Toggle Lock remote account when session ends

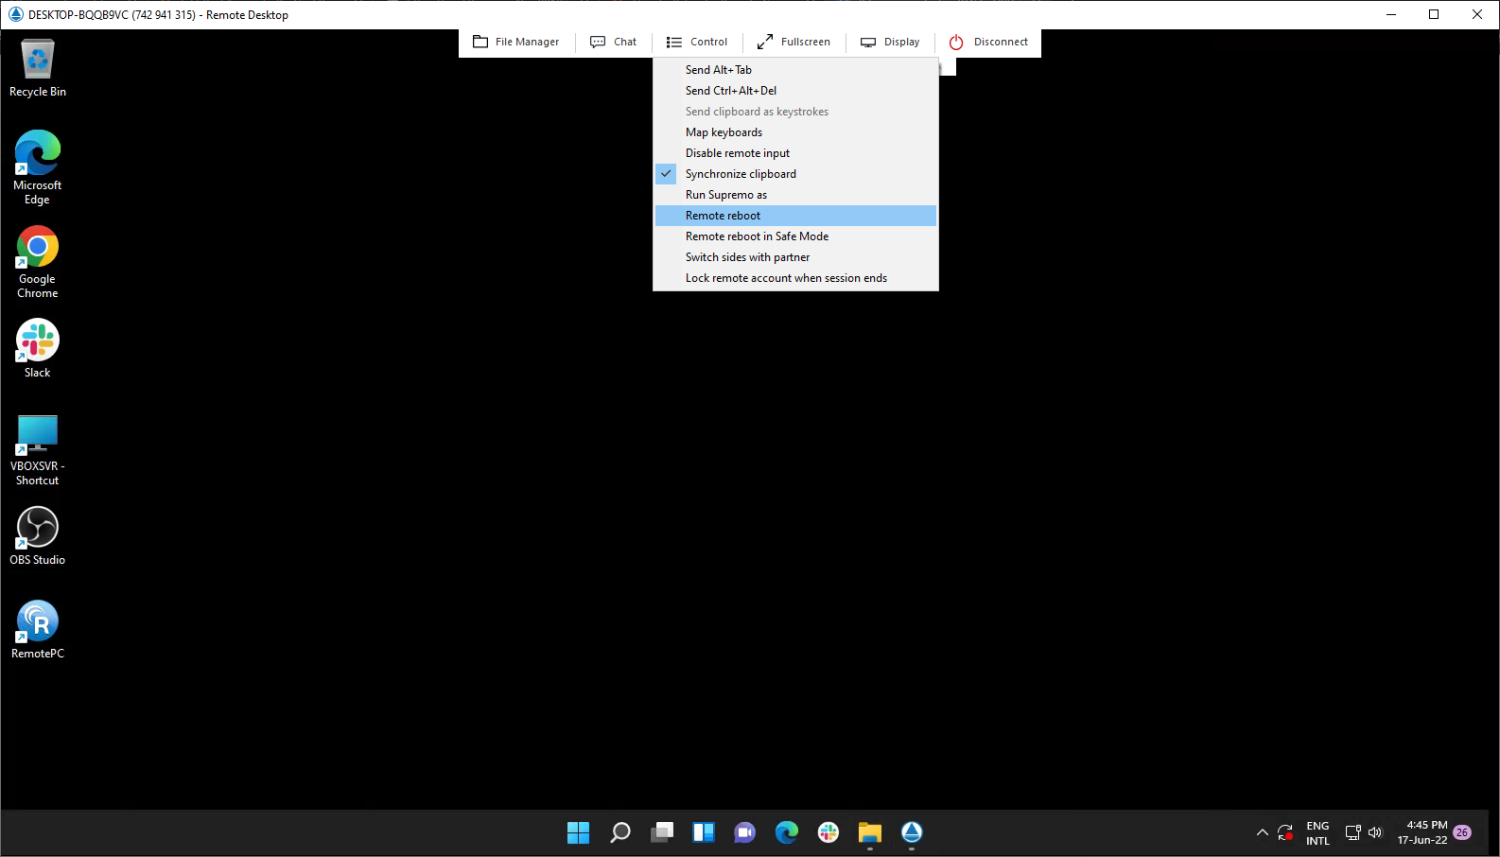pyautogui.click(x=796, y=278)
